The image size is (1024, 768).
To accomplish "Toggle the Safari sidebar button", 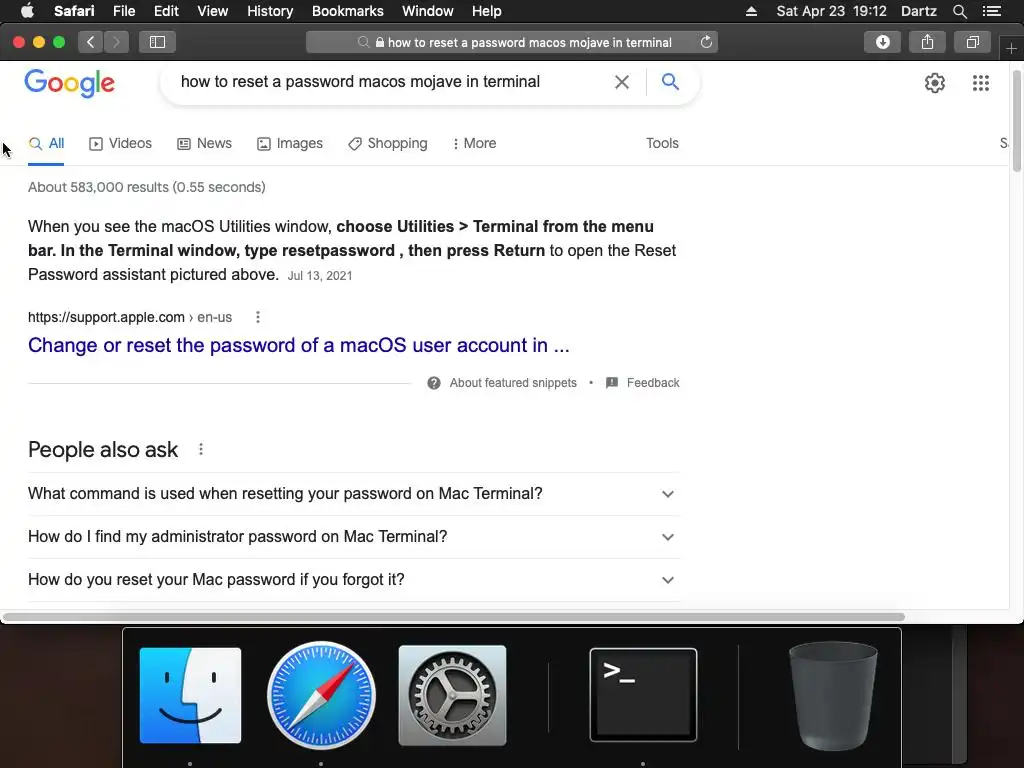I will pos(157,42).
